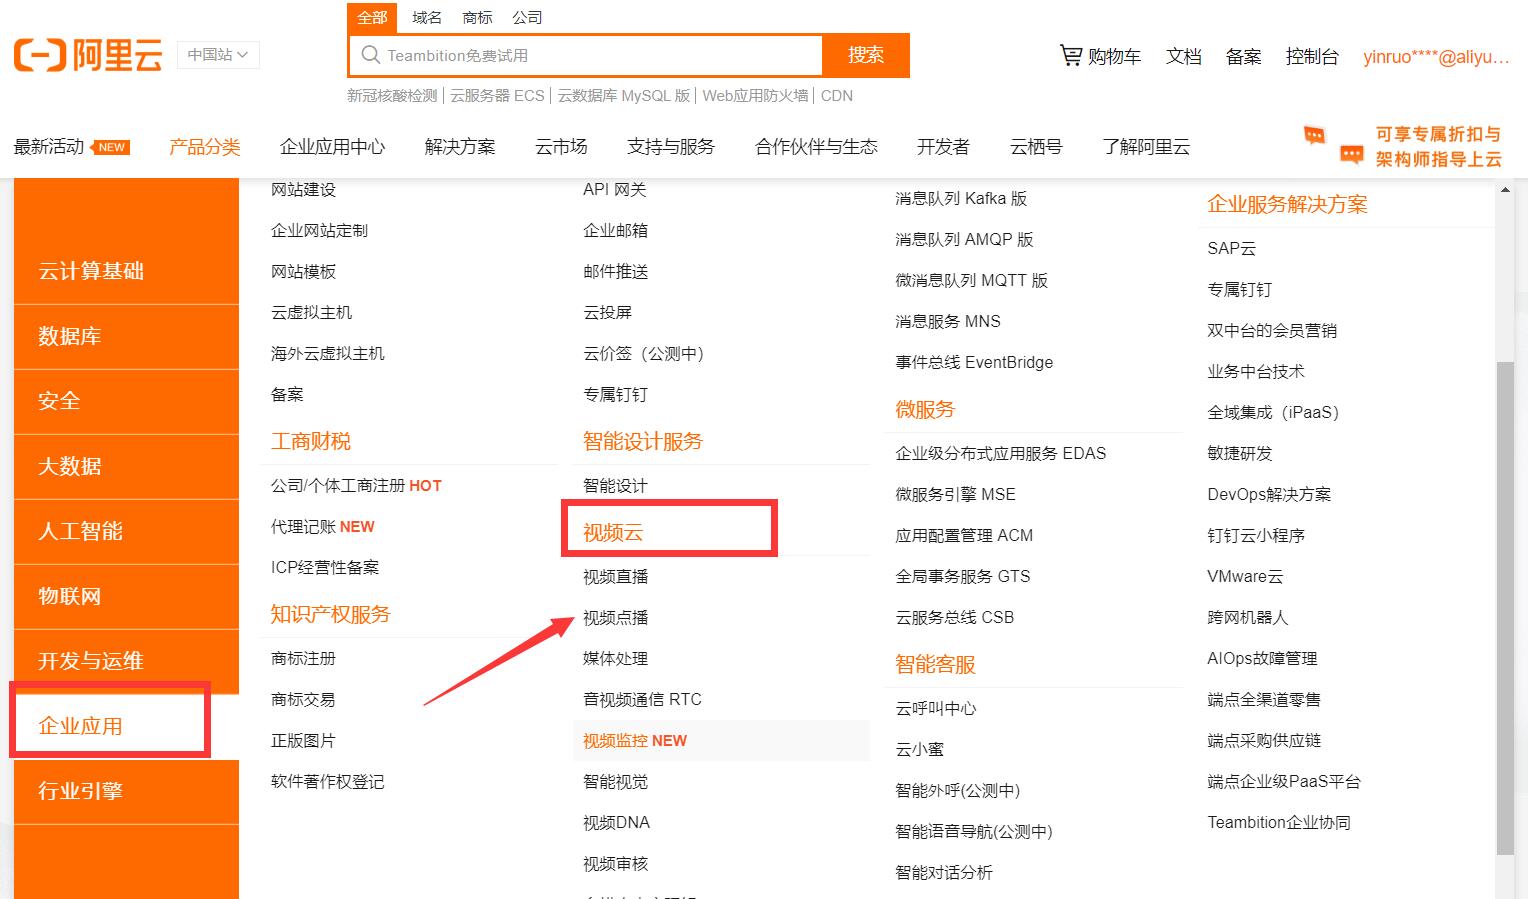This screenshot has height=899, width=1528.
Task: Open 公司/个体工商注册 HOT link
Action: click(356, 486)
